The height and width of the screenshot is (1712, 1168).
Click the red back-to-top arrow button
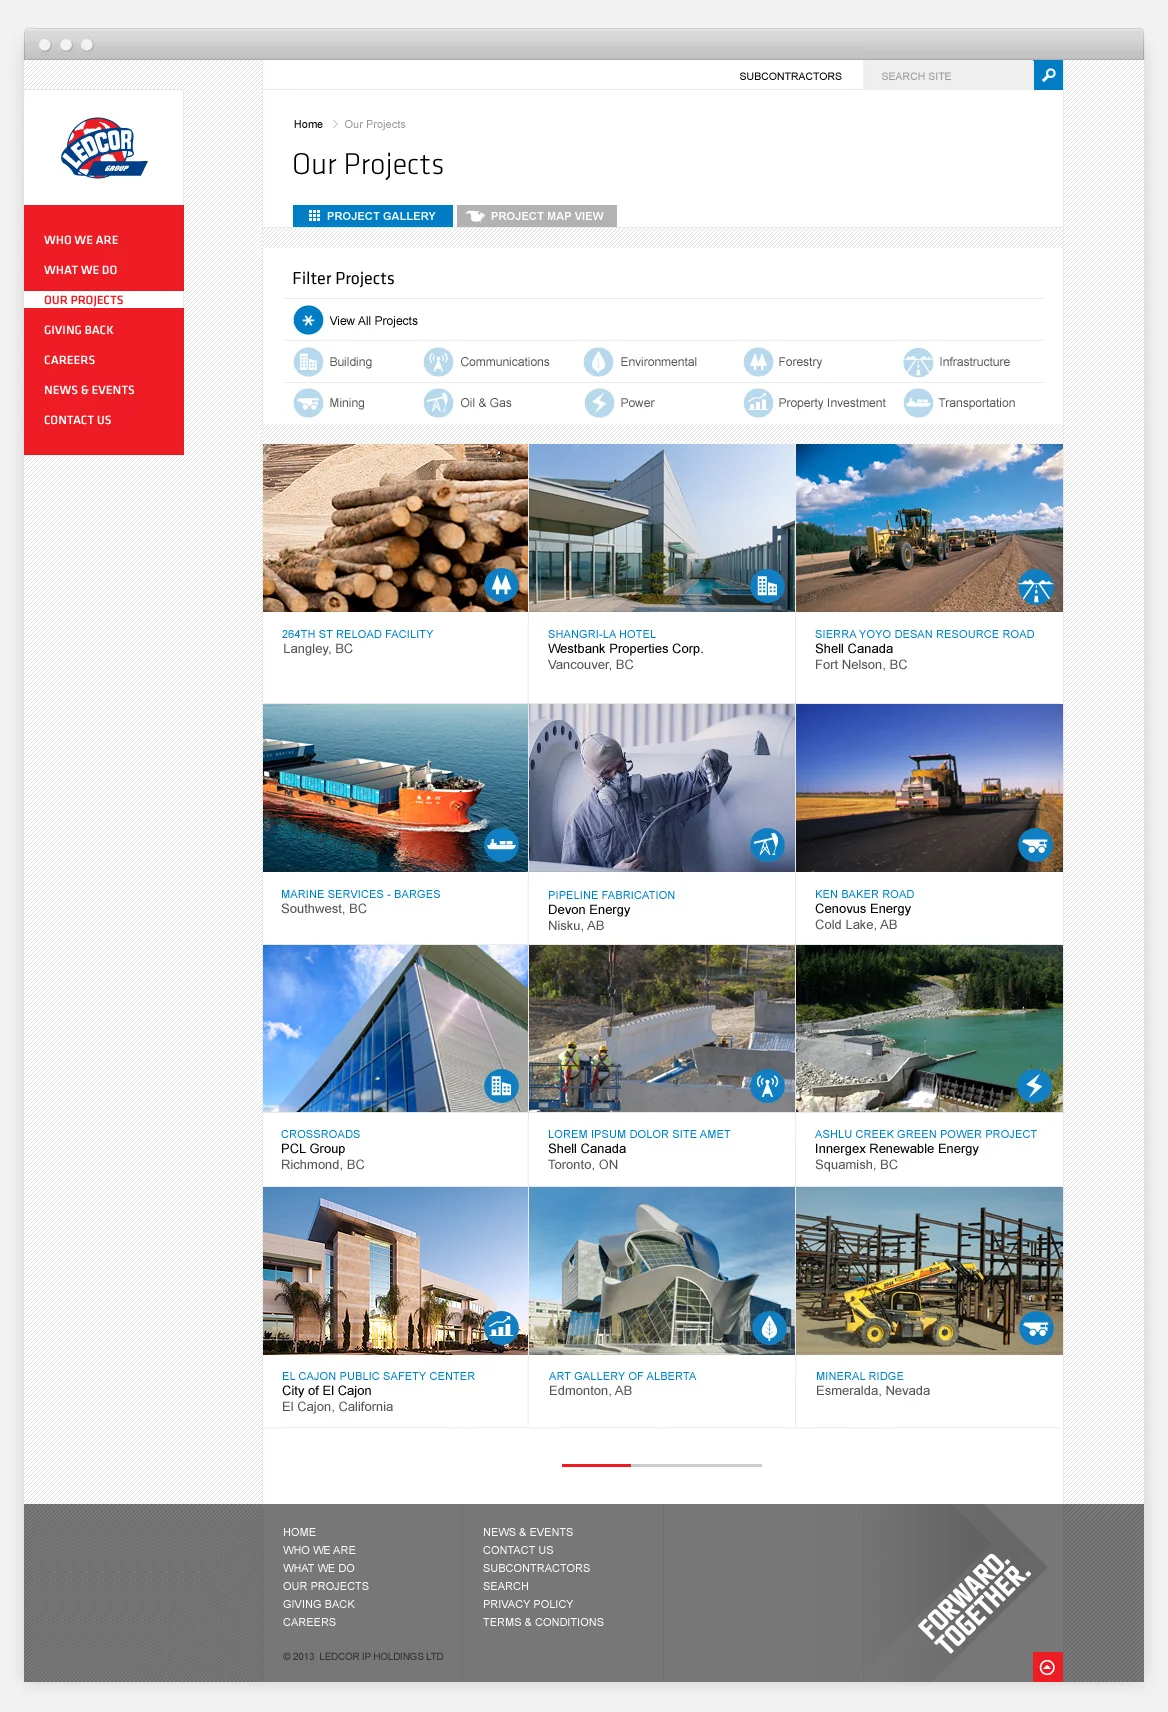pos(1048,1667)
